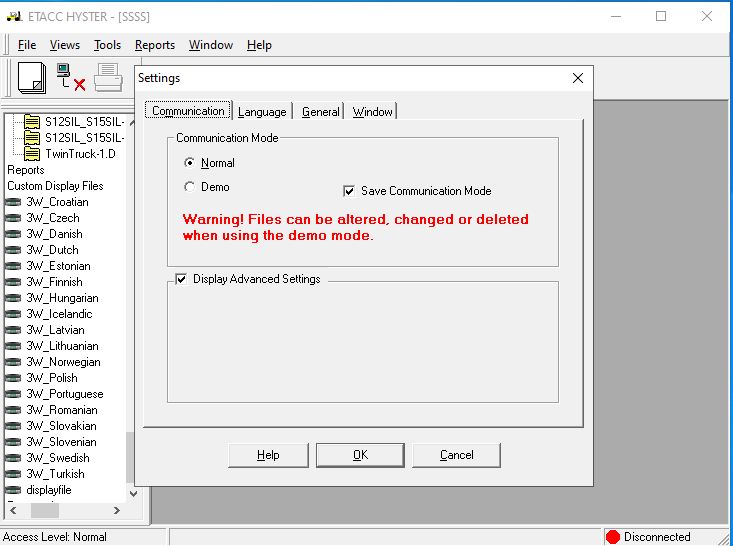Image resolution: width=733 pixels, height=546 pixels.
Task: Click the Disconnected status text
Action: point(657,537)
